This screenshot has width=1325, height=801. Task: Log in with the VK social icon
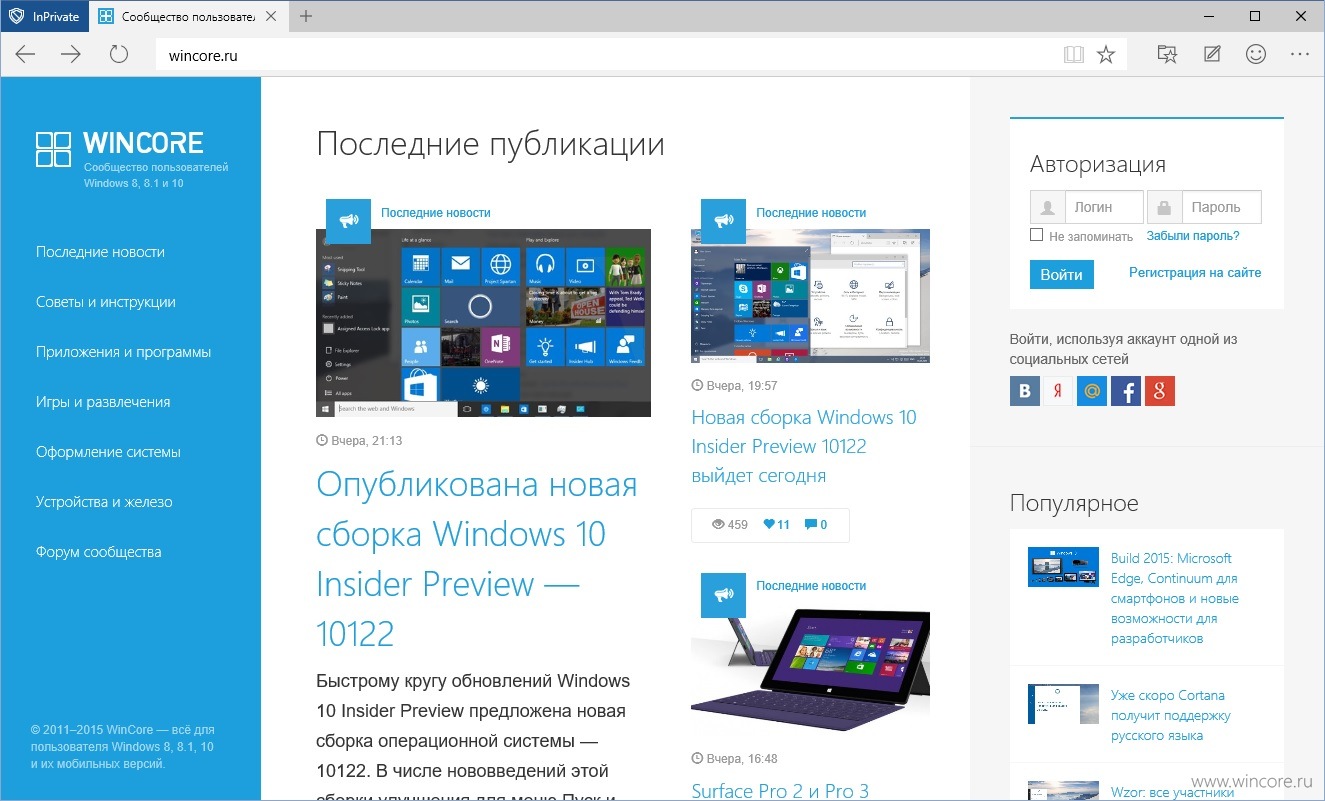[1025, 391]
